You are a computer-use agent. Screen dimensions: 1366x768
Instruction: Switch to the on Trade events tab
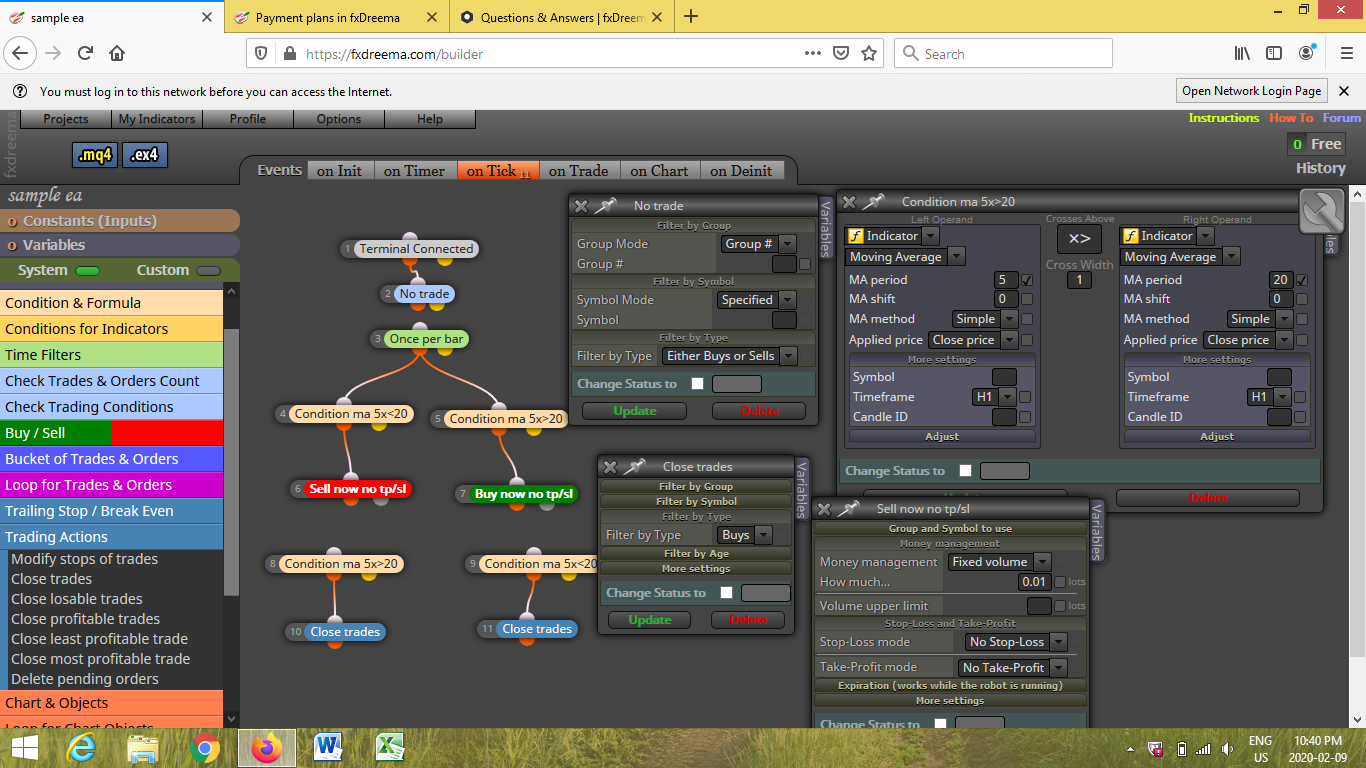(x=578, y=171)
